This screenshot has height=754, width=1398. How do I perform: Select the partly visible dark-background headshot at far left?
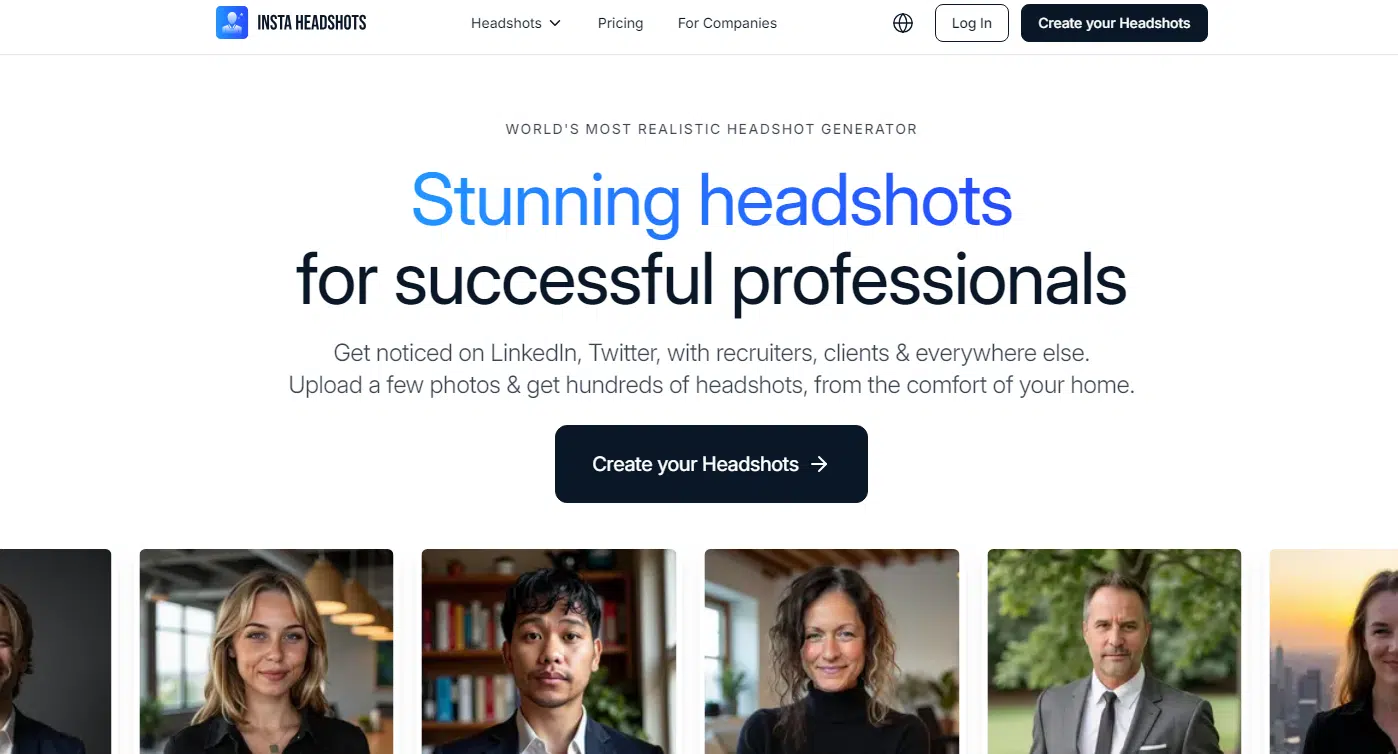click(x=55, y=651)
